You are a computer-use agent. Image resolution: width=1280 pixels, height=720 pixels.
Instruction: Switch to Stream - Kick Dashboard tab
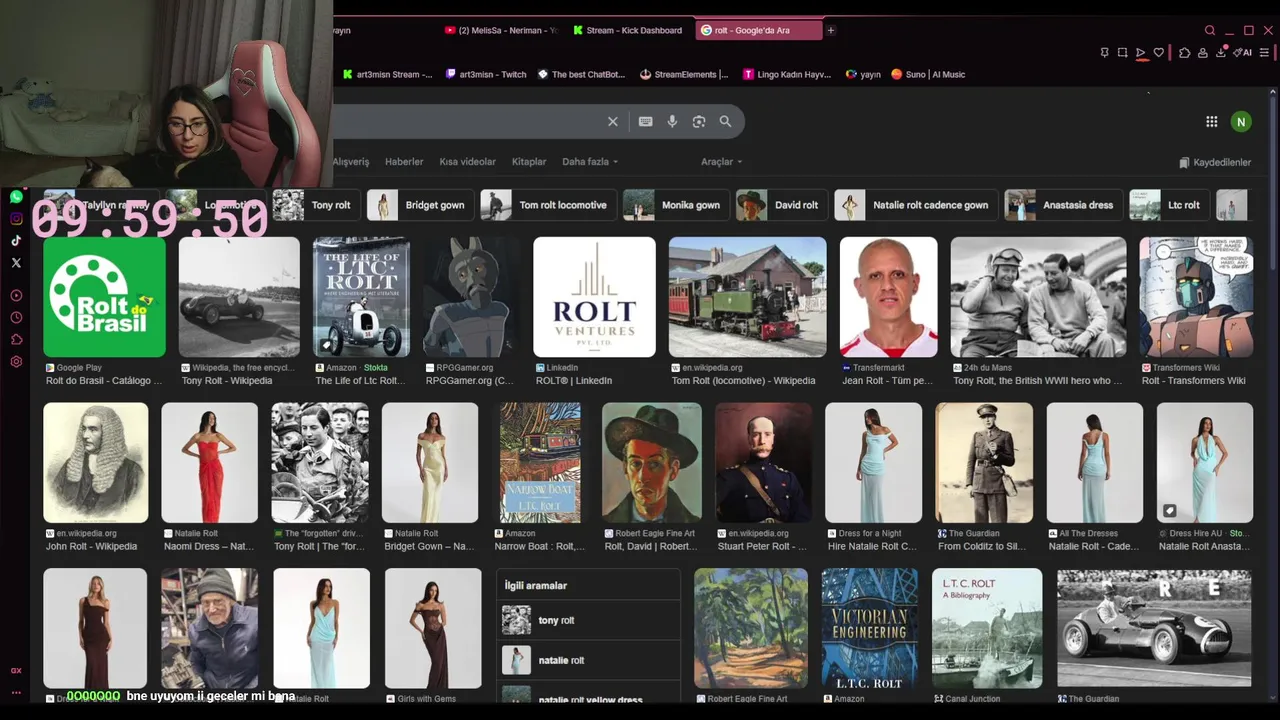(x=627, y=30)
